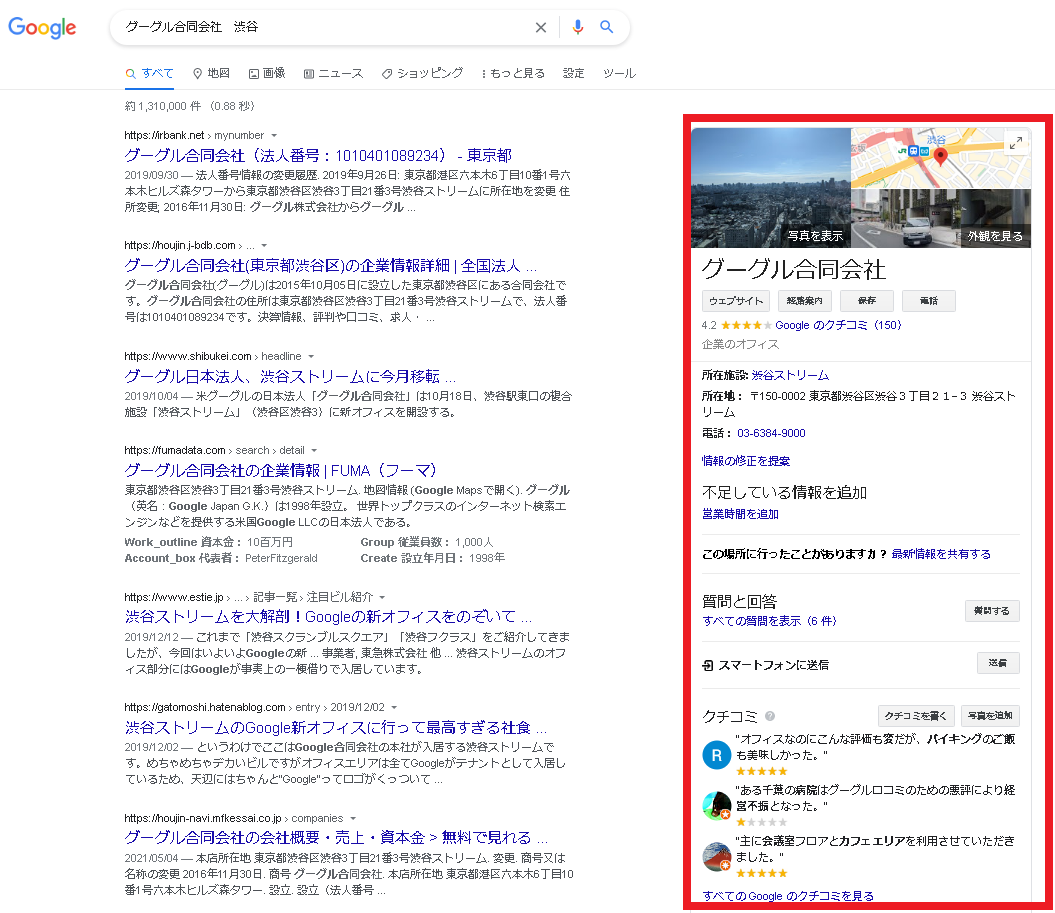Click the 保存 button
This screenshot has height=913, width=1055.
click(867, 301)
